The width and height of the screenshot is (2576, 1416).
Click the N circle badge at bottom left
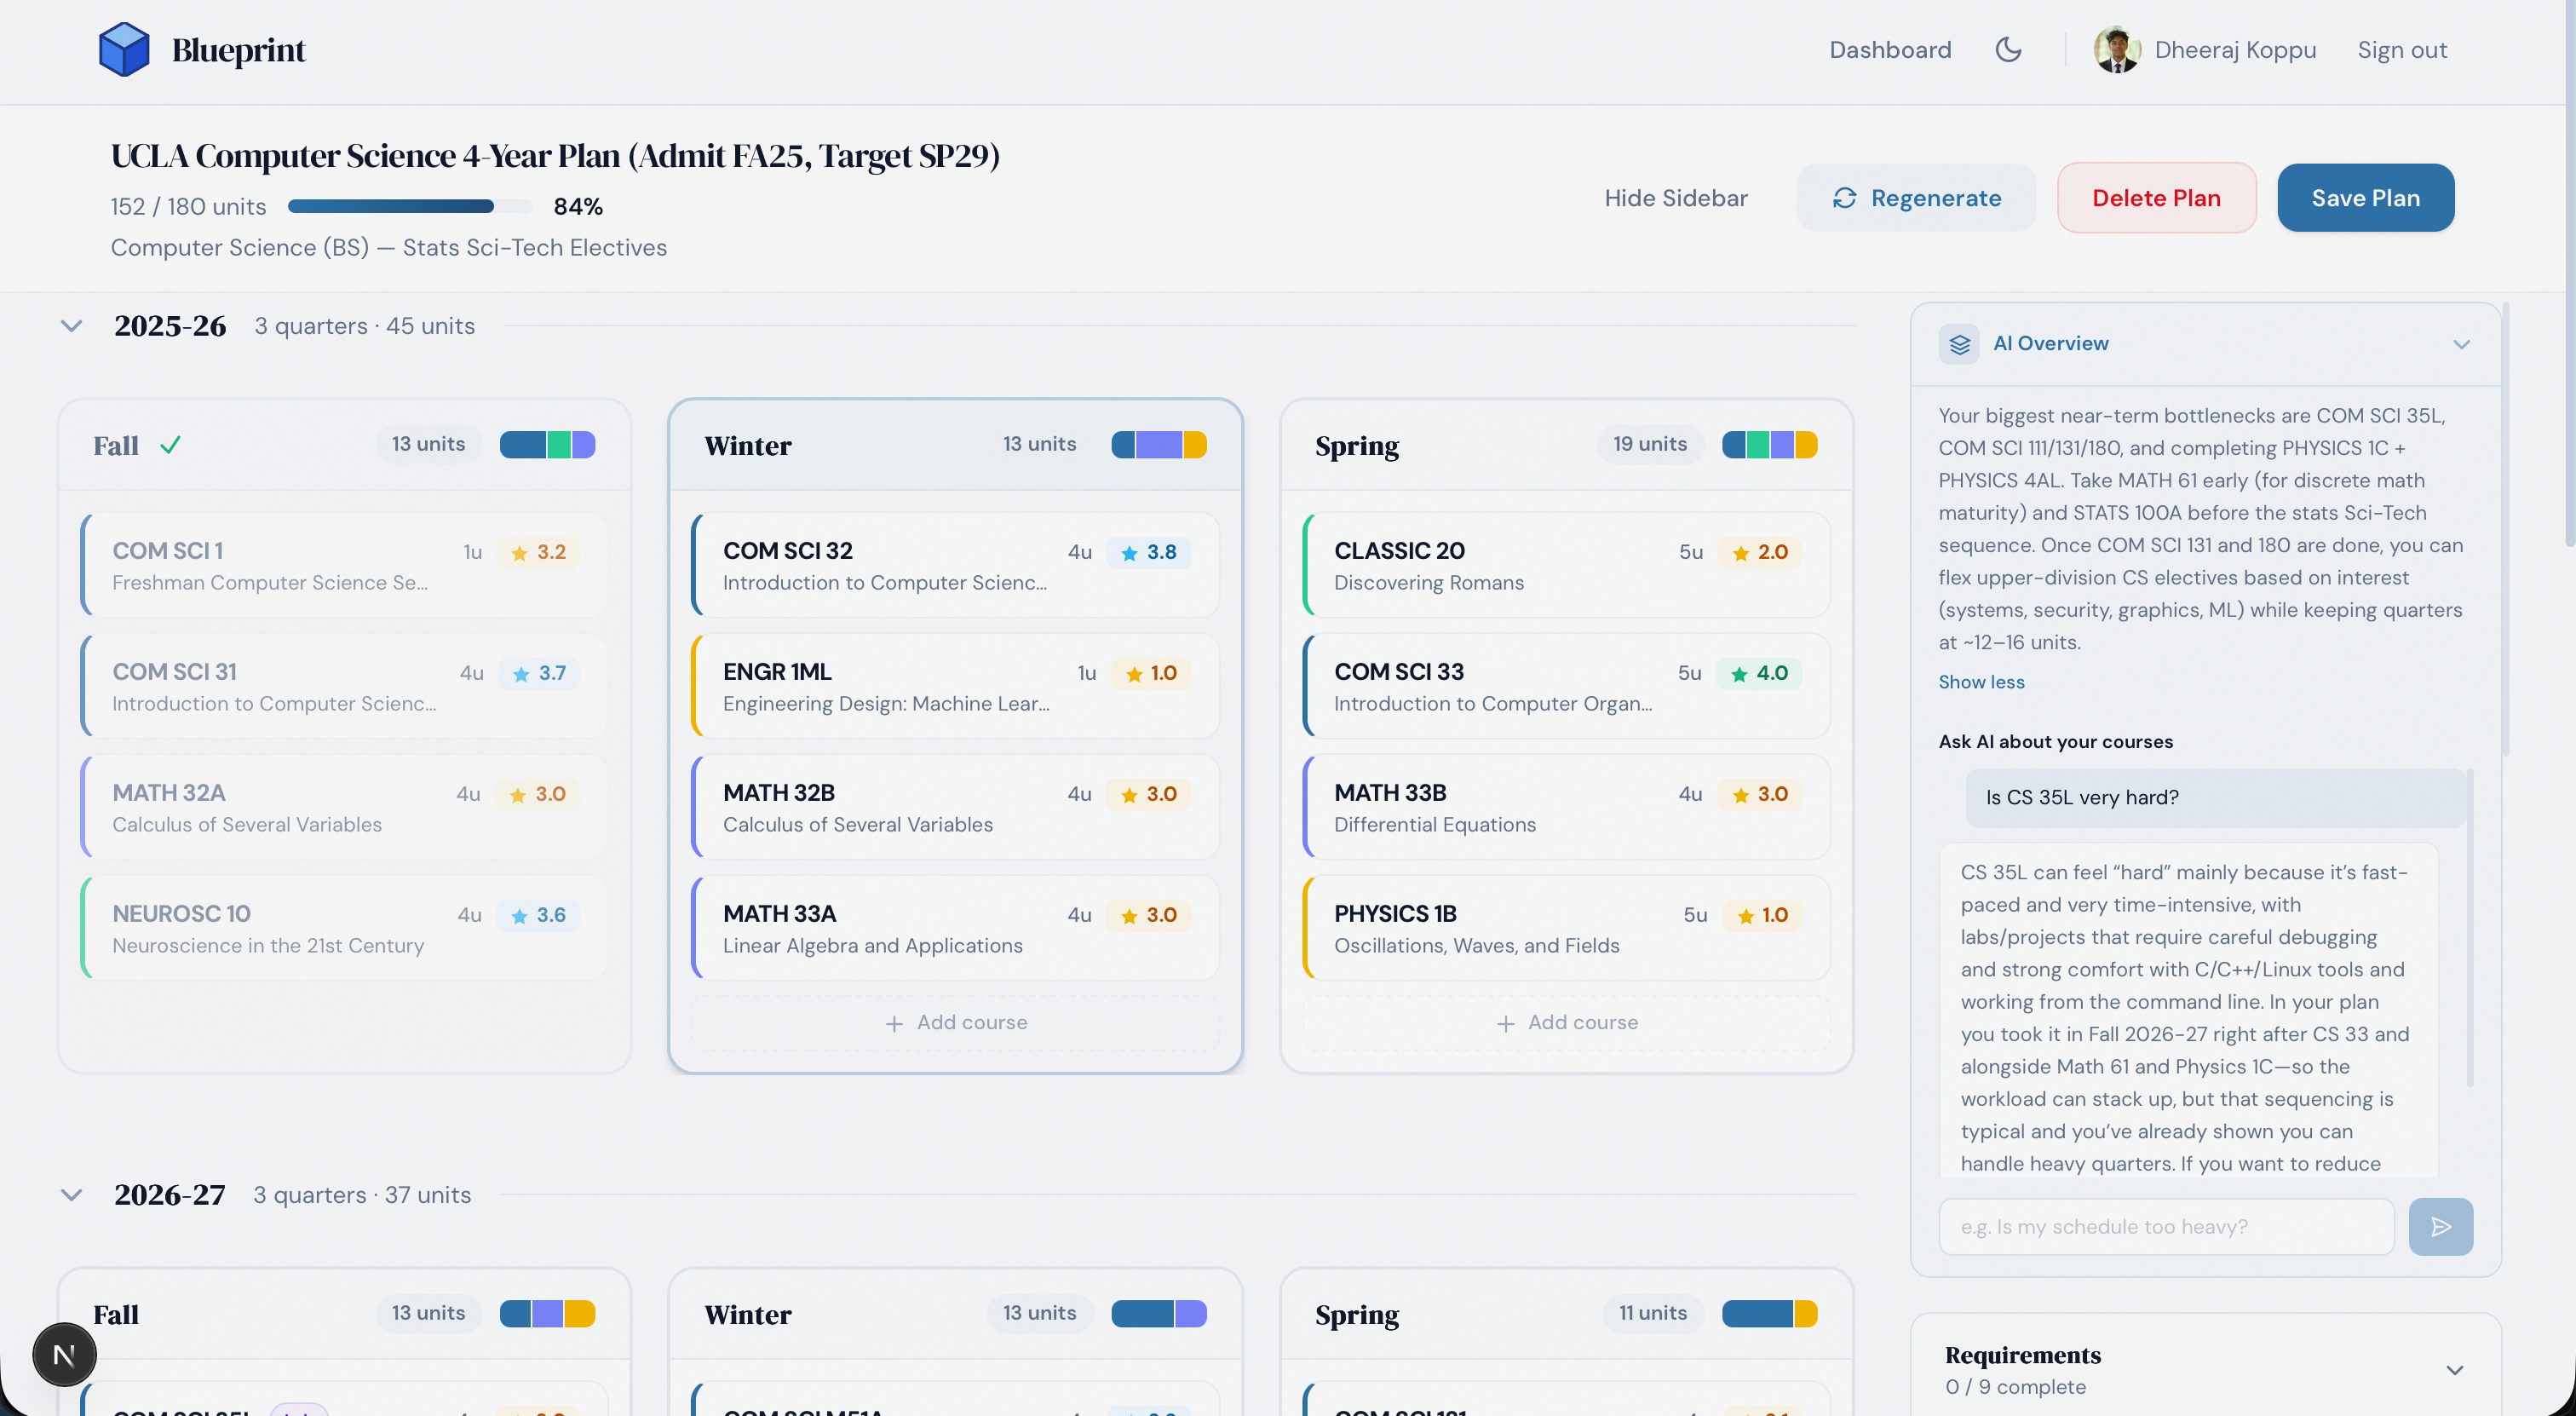(64, 1355)
